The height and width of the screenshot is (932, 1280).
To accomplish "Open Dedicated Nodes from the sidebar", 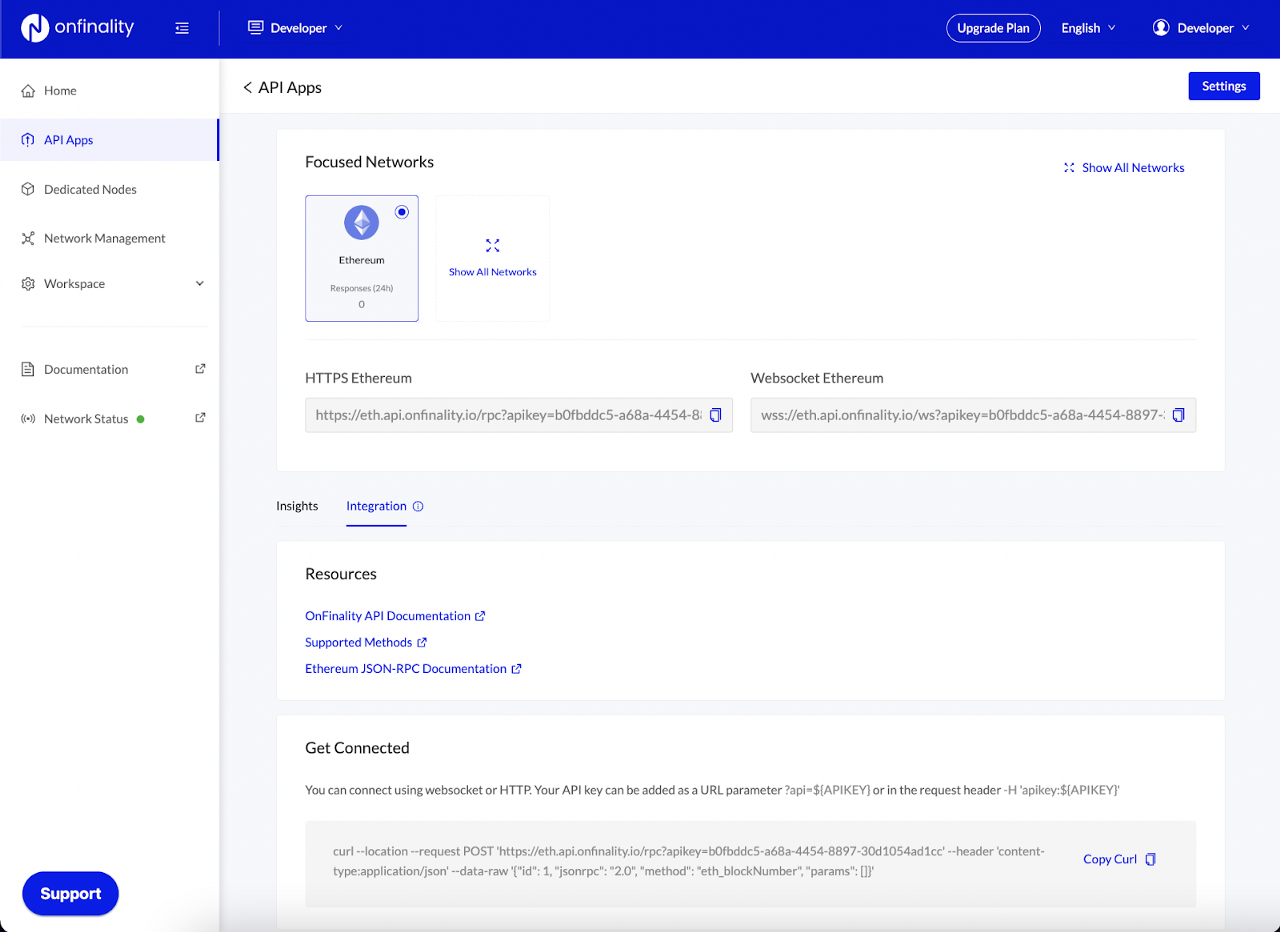I will pos(90,189).
